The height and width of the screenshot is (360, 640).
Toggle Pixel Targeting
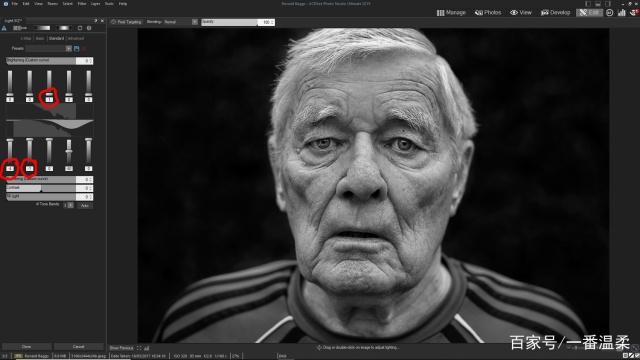pyautogui.click(x=126, y=22)
